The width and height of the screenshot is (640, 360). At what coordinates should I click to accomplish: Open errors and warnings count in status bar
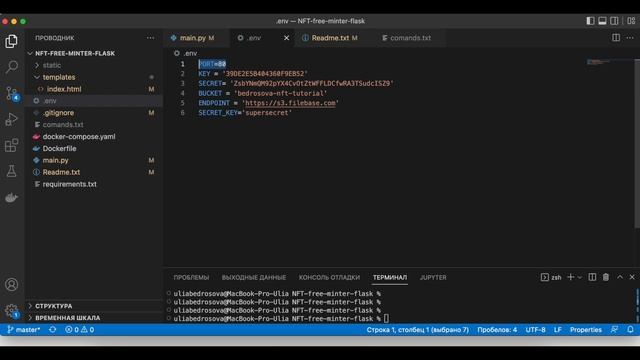point(80,329)
